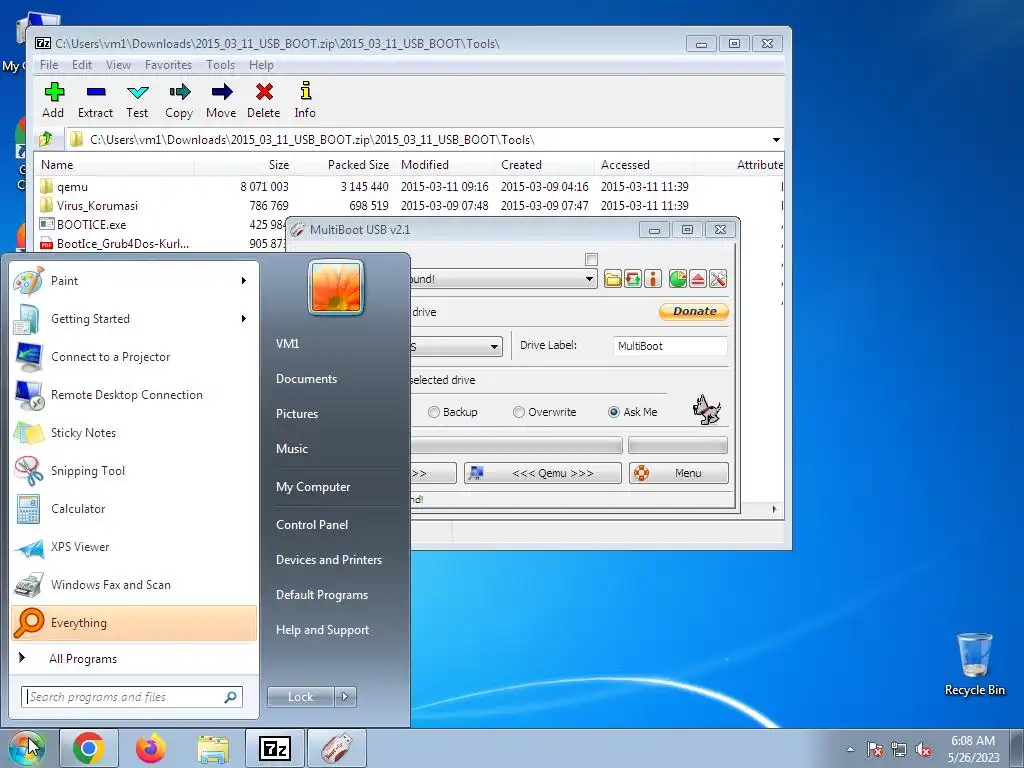Click the Search programs and files box
Image resolution: width=1024 pixels, height=768 pixels.
point(131,697)
